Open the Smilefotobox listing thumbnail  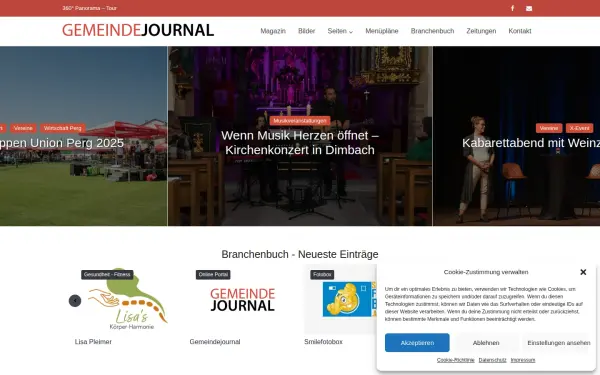coord(341,299)
